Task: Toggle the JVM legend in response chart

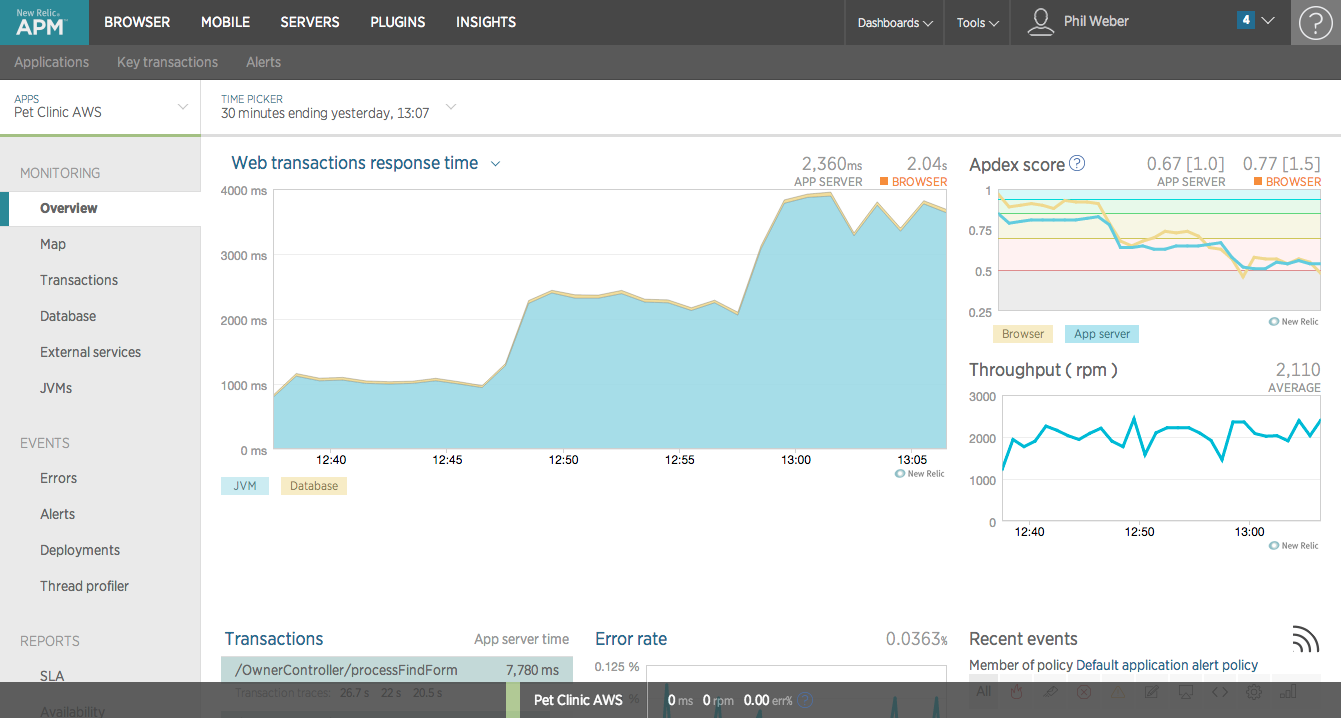Action: (245, 486)
